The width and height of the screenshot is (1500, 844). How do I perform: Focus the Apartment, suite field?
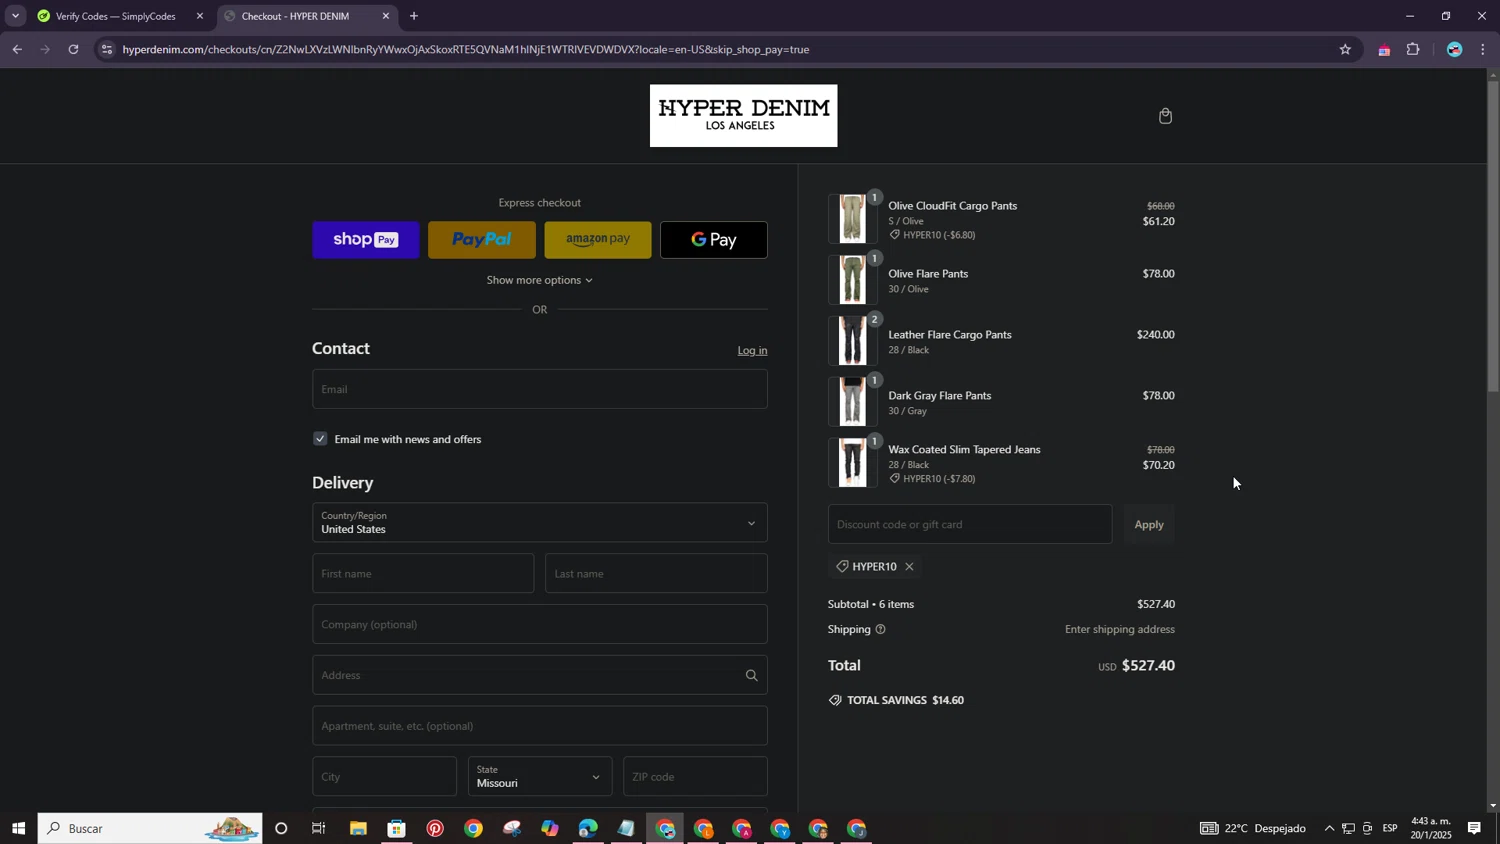coord(540,726)
